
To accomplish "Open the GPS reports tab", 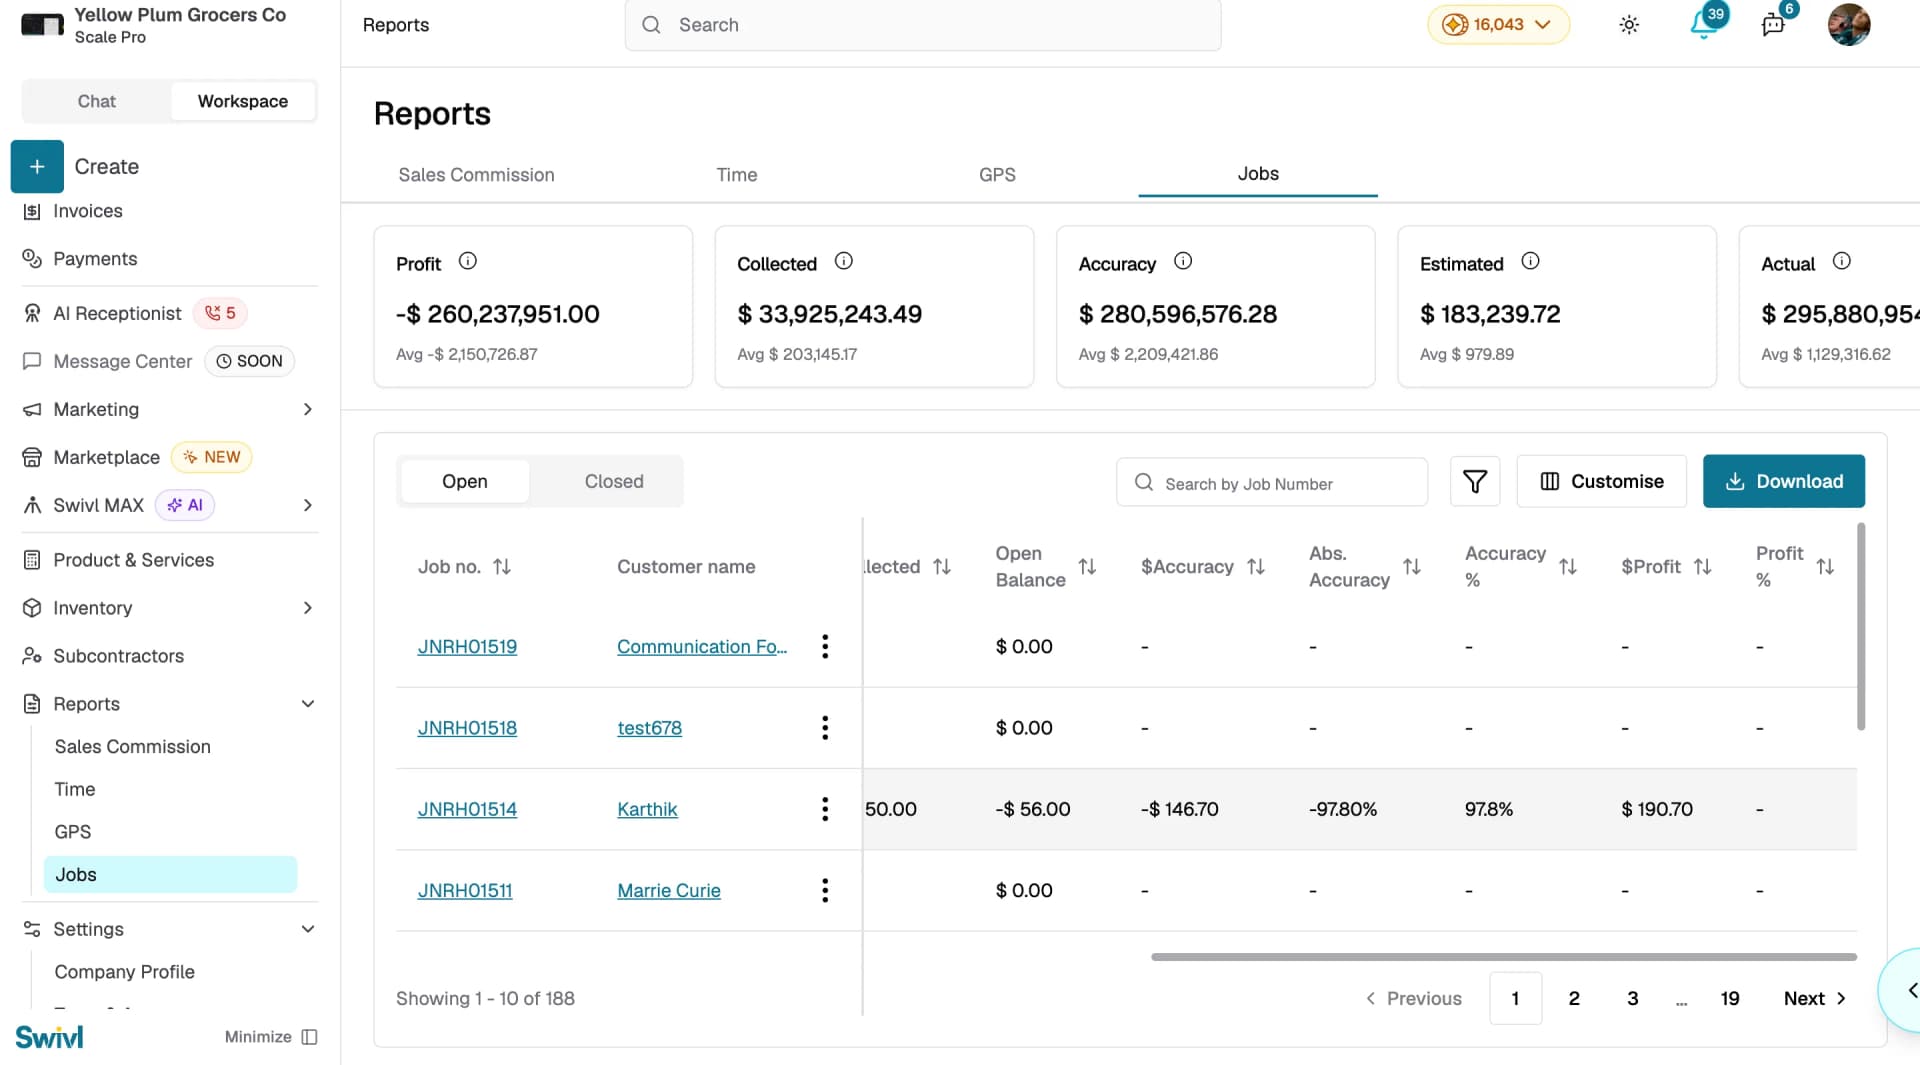I will 997,175.
